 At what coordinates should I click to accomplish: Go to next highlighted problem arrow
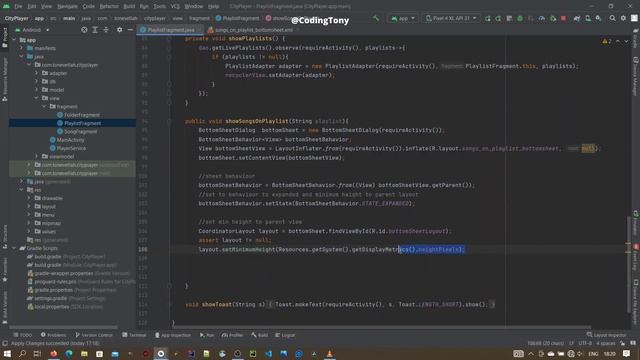626,41
